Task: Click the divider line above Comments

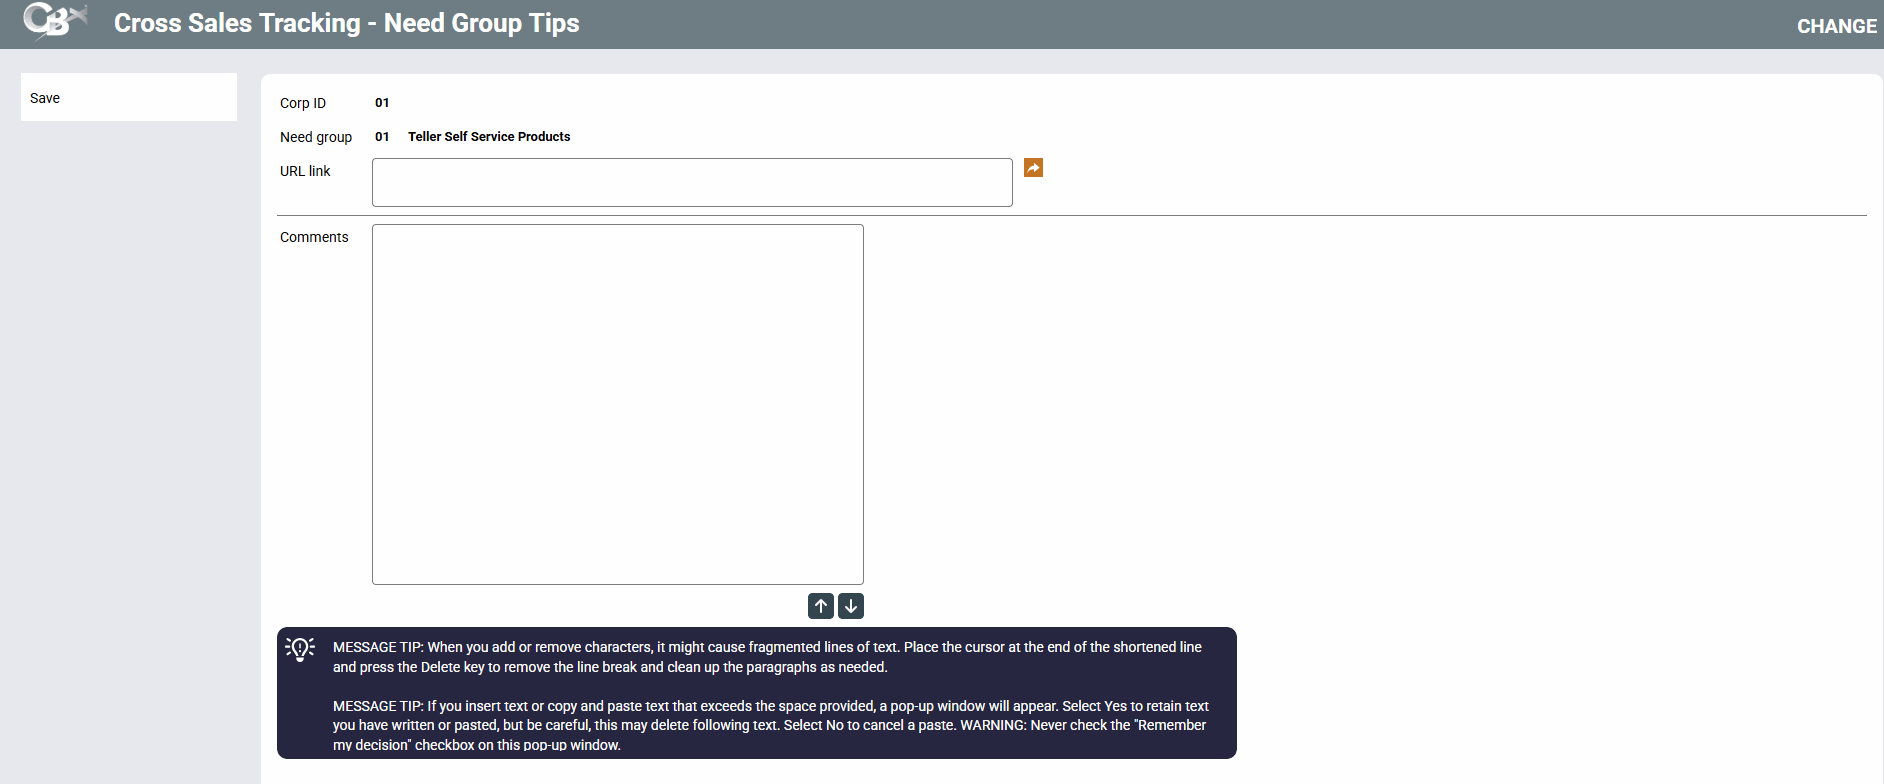Action: coord(1071,215)
